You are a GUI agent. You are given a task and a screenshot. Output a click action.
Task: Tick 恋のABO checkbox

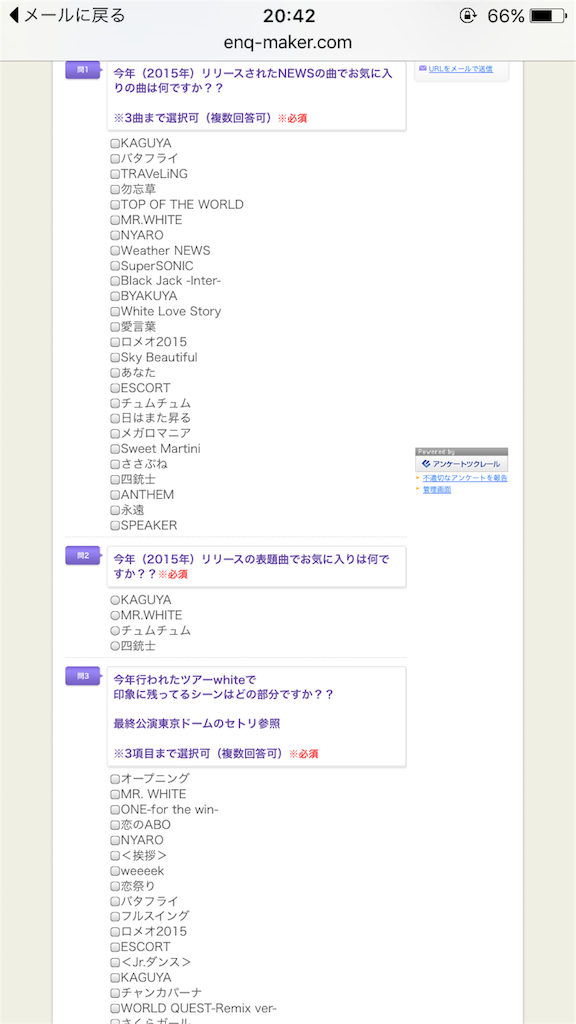(115, 825)
